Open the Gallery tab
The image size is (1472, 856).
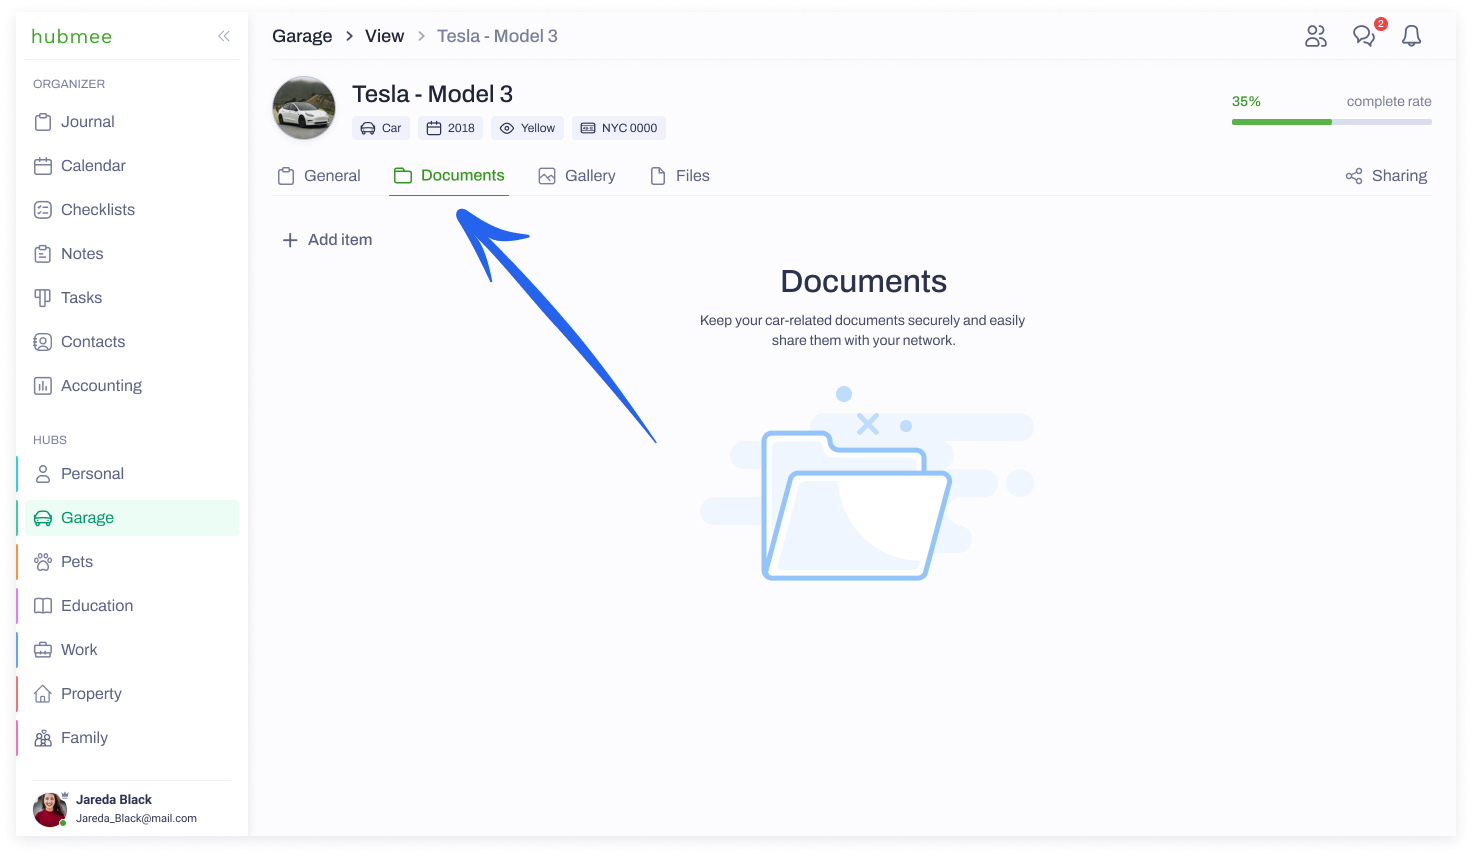click(x=577, y=176)
